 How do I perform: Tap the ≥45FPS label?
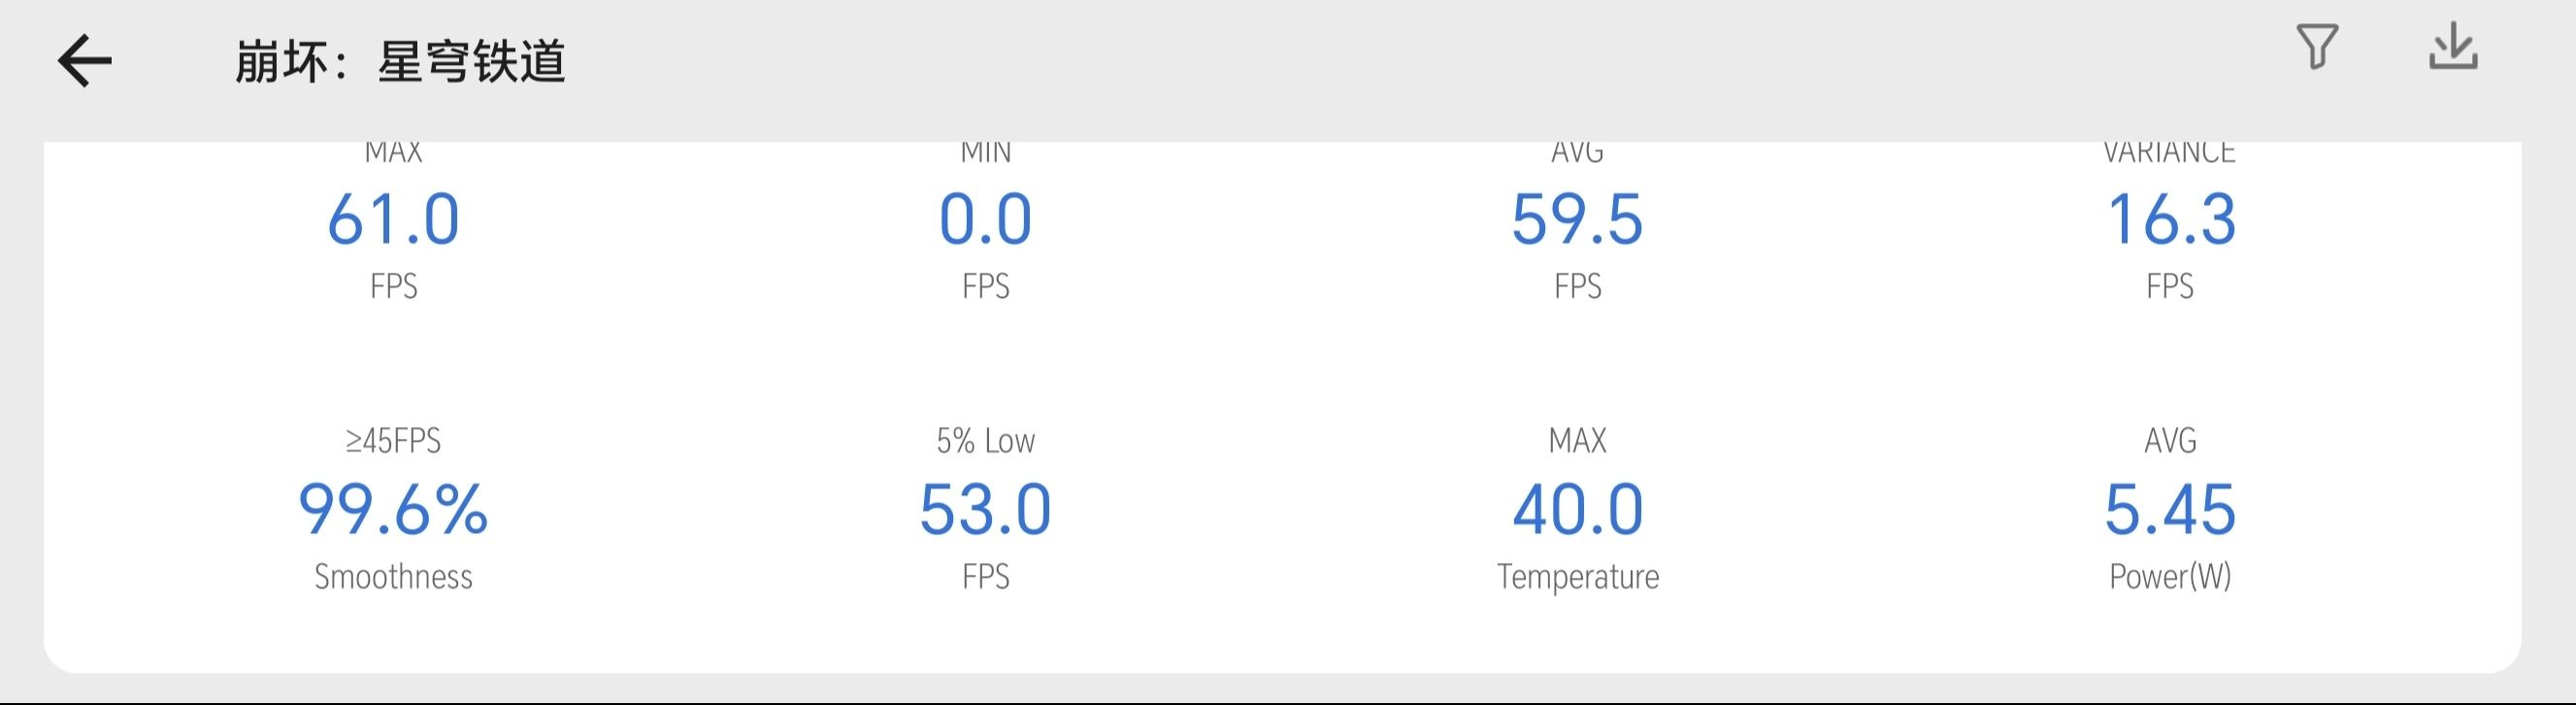tap(393, 441)
